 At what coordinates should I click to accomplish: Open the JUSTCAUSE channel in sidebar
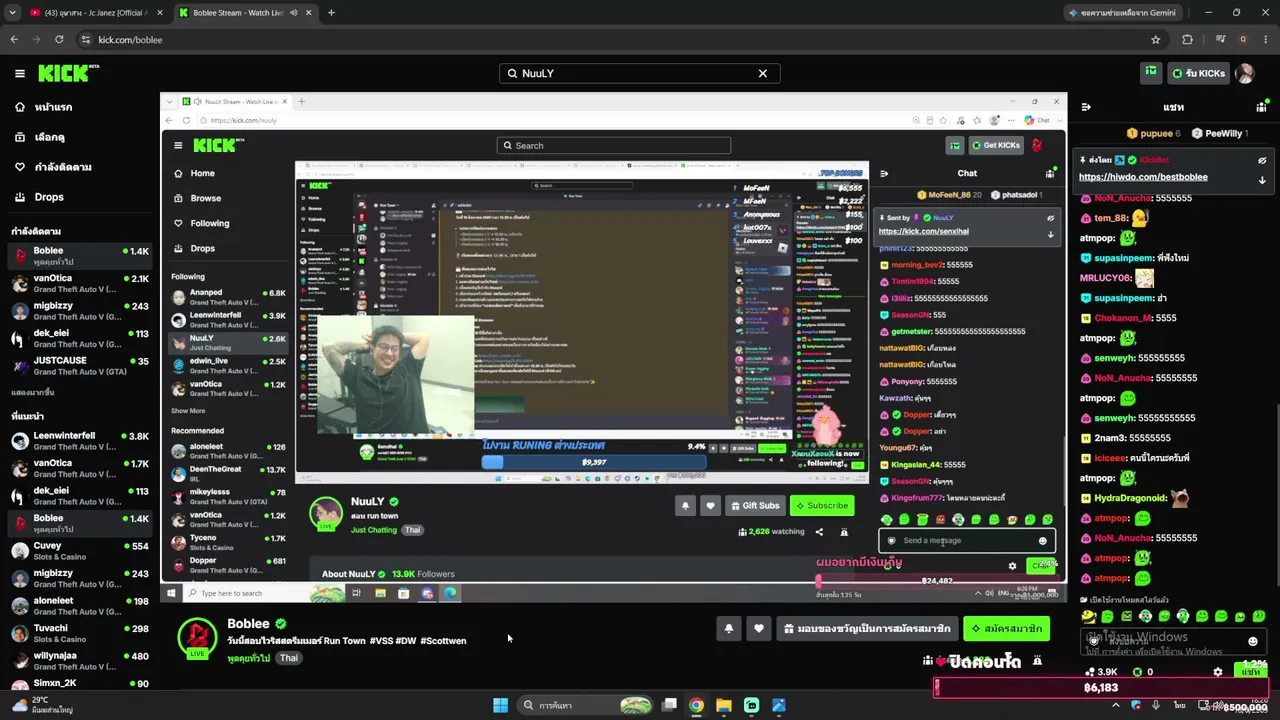point(80,366)
